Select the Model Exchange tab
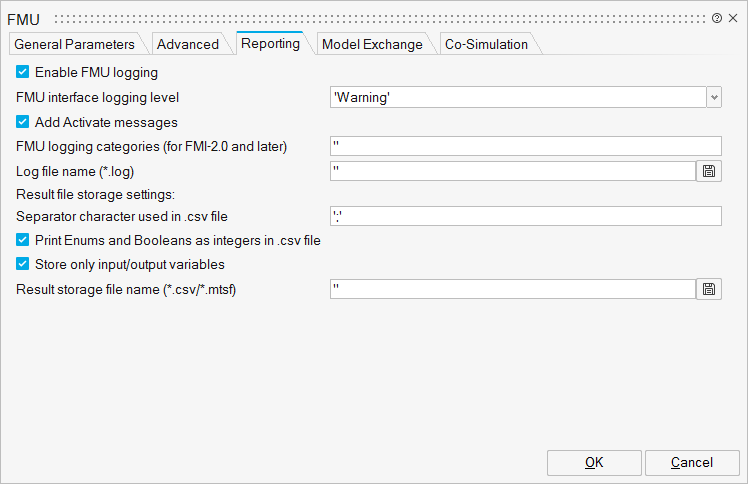Viewport: 748px width, 484px height. click(371, 44)
